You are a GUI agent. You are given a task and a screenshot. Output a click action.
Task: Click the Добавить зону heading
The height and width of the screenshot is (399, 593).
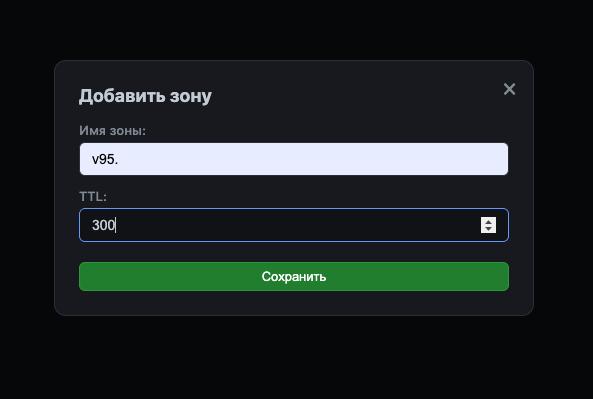point(145,96)
